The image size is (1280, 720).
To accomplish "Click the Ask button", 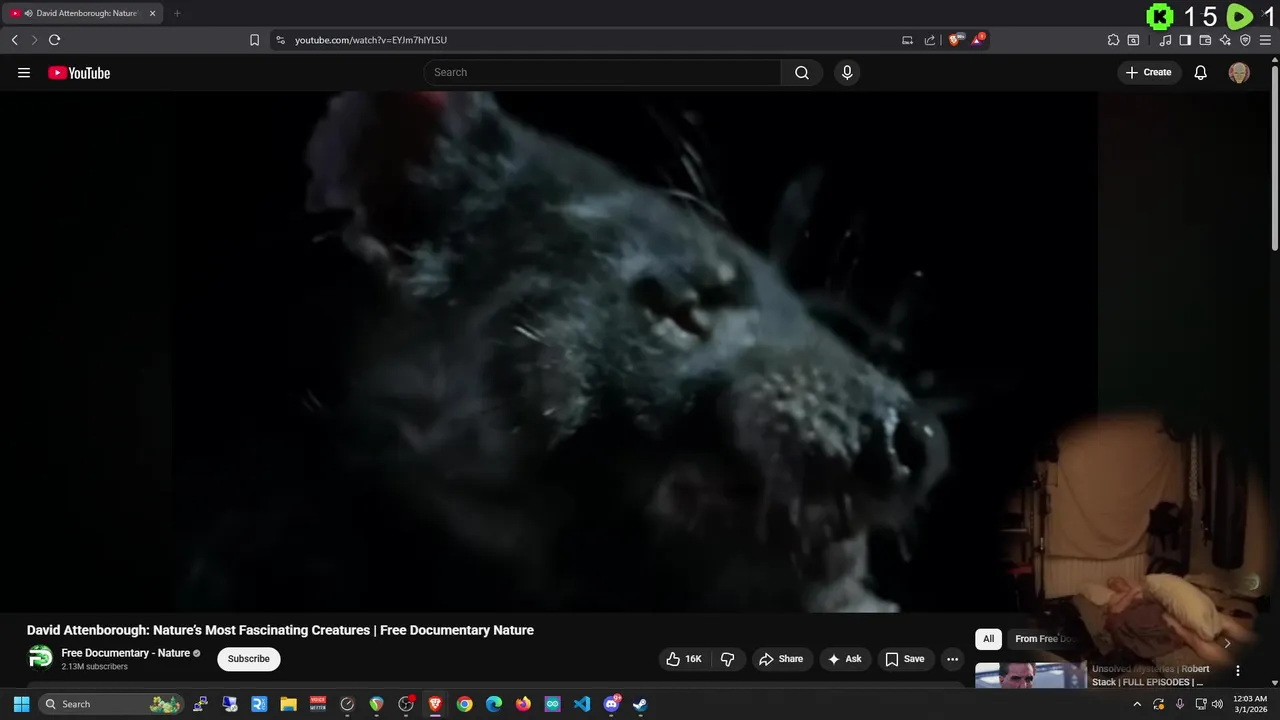I will (x=844, y=659).
